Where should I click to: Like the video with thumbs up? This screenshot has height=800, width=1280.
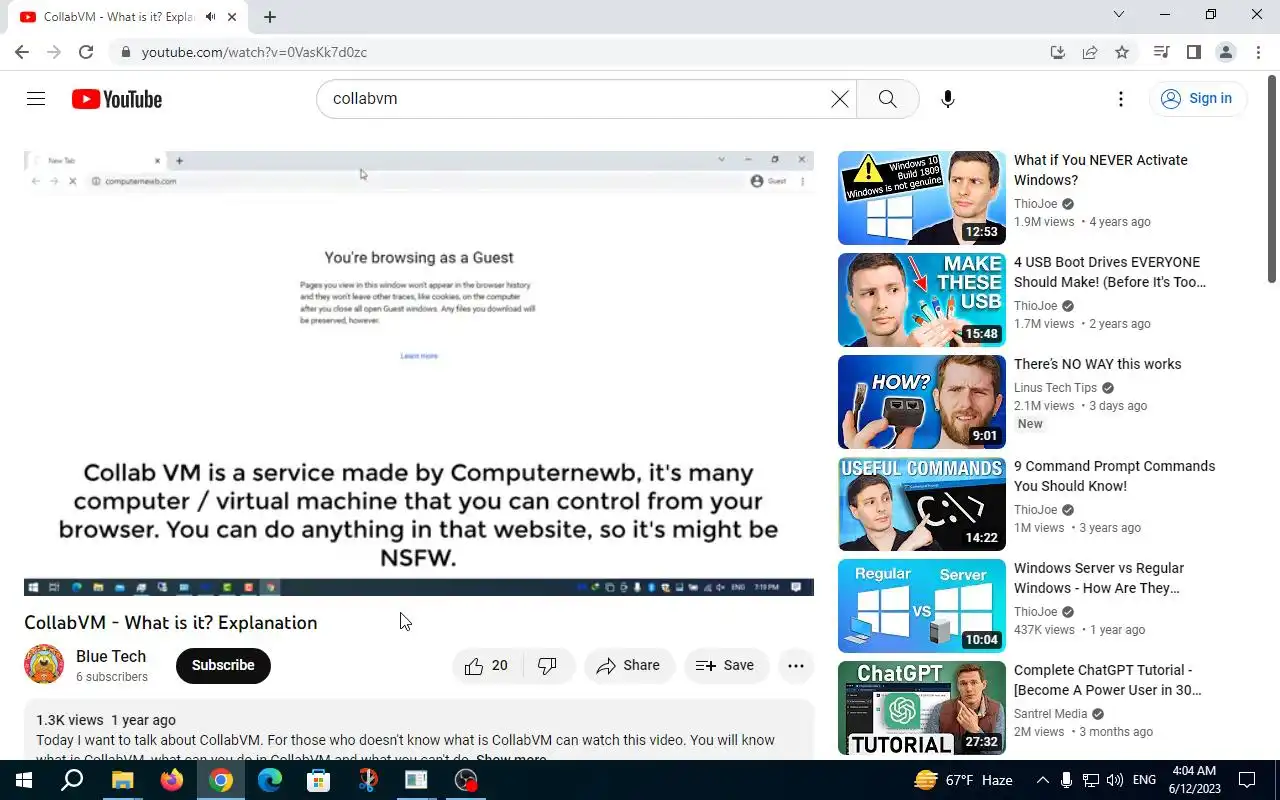(486, 666)
